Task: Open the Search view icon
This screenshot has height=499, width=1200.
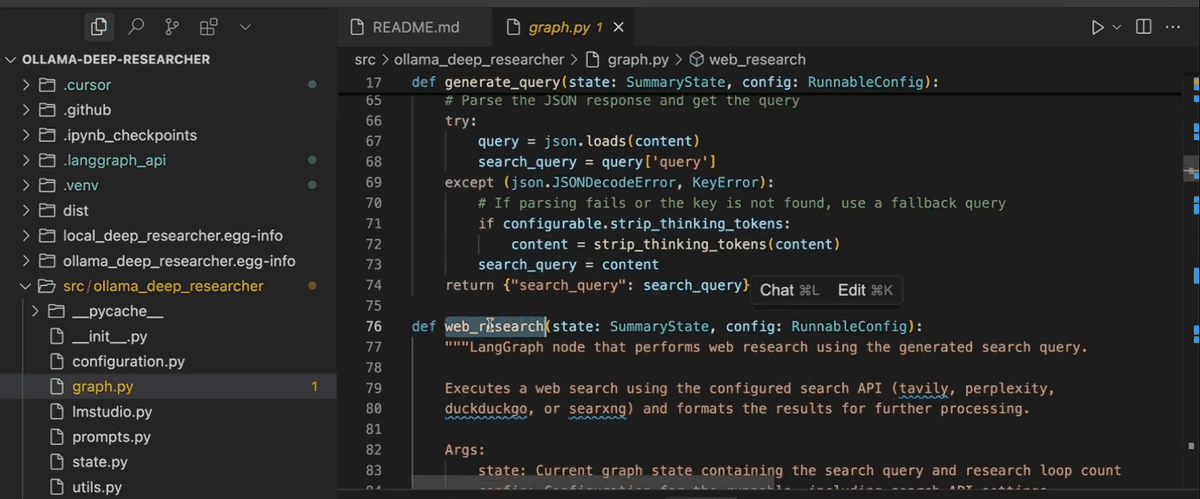Action: (x=136, y=27)
